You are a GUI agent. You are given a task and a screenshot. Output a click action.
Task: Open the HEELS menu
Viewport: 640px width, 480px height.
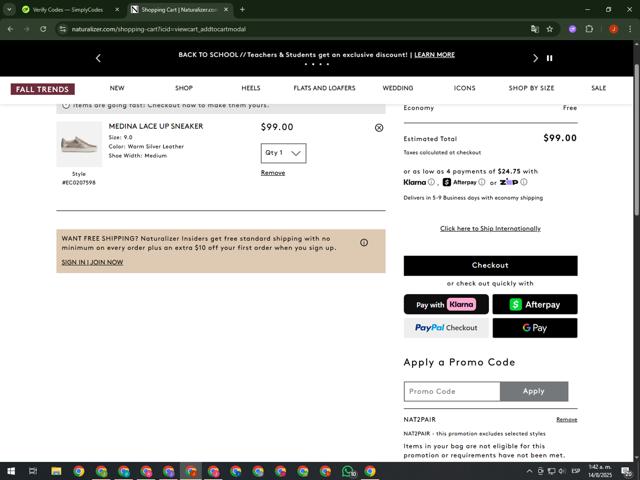251,88
